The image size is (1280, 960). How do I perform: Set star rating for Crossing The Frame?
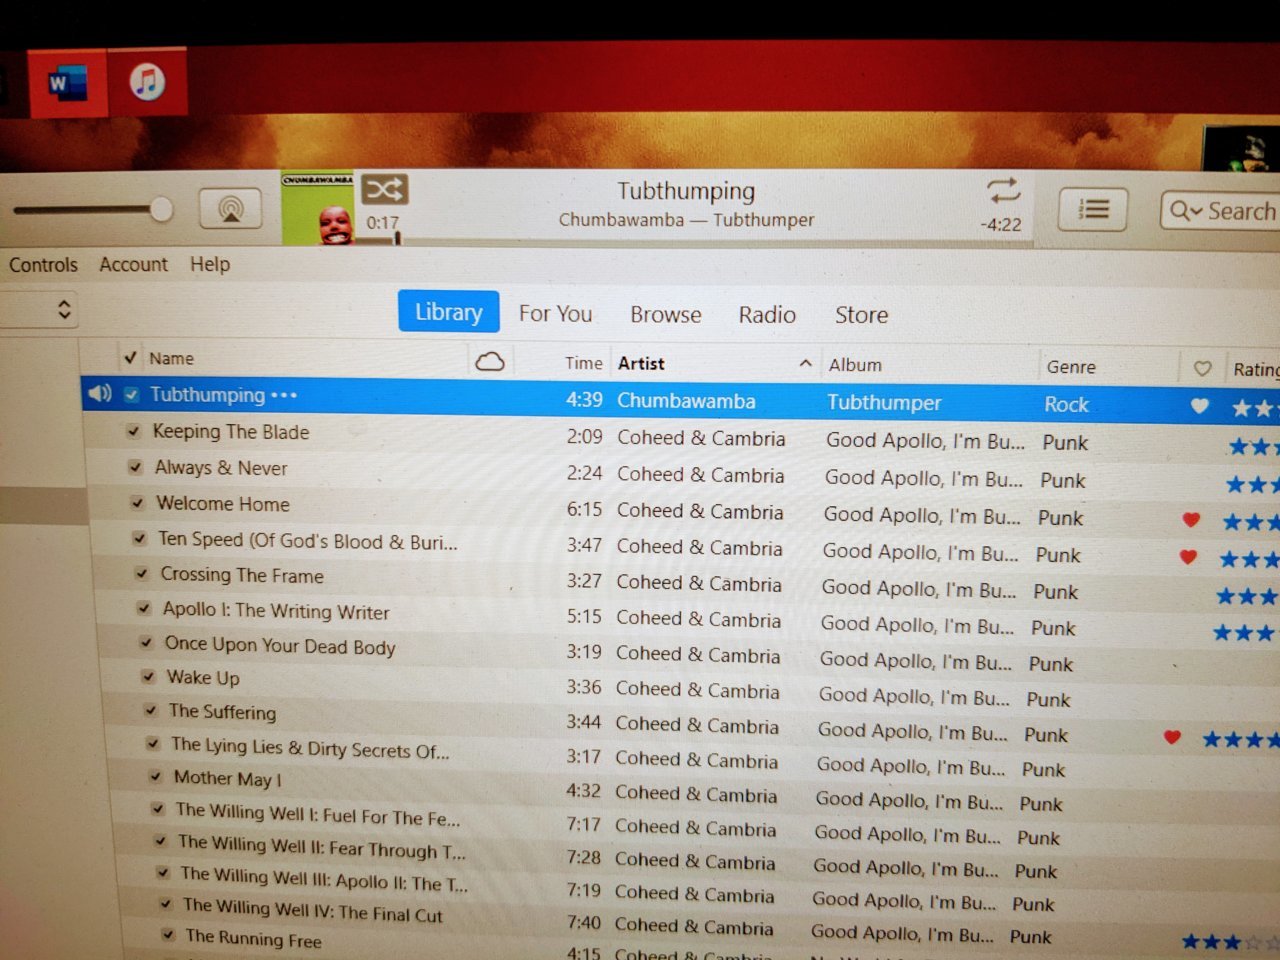click(1247, 596)
